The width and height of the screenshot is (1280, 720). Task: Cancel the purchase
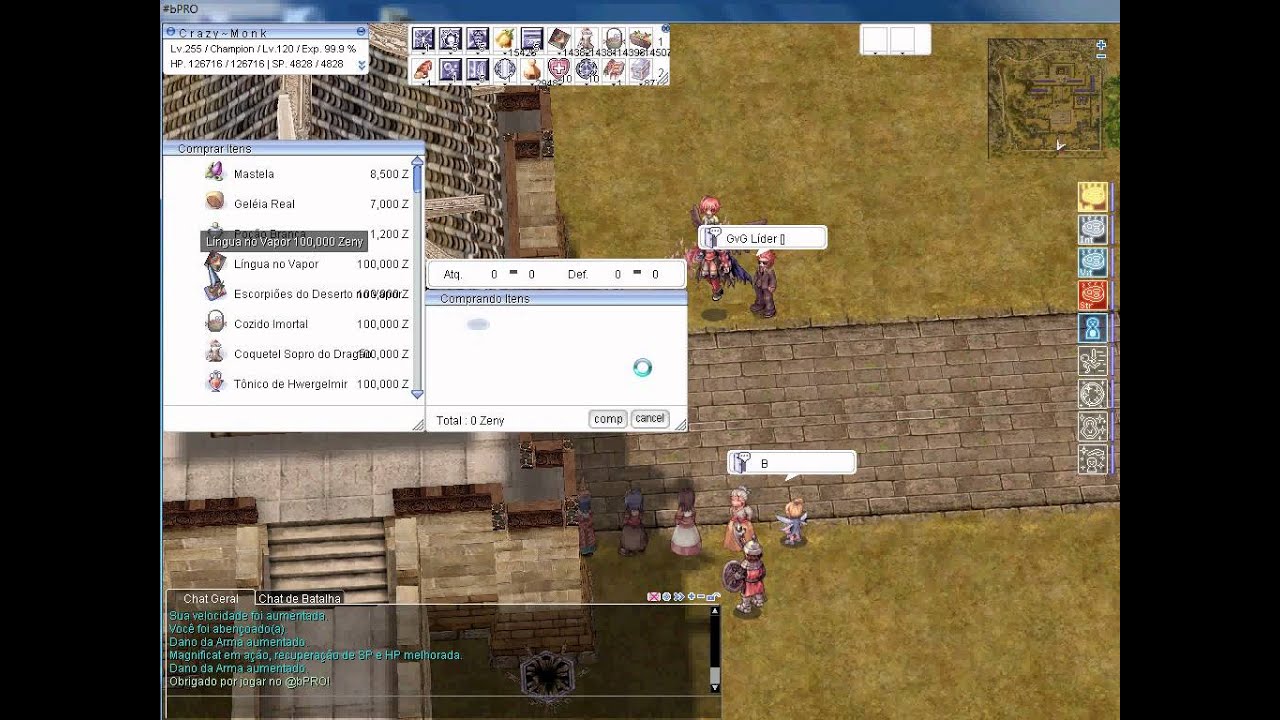(650, 419)
